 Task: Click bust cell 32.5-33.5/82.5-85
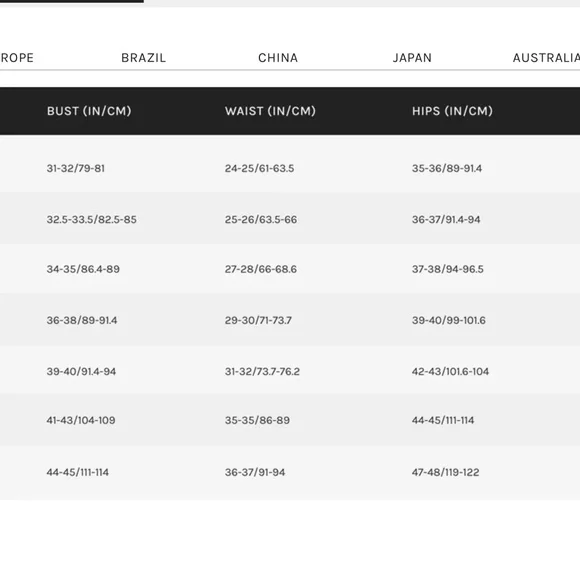(91, 219)
